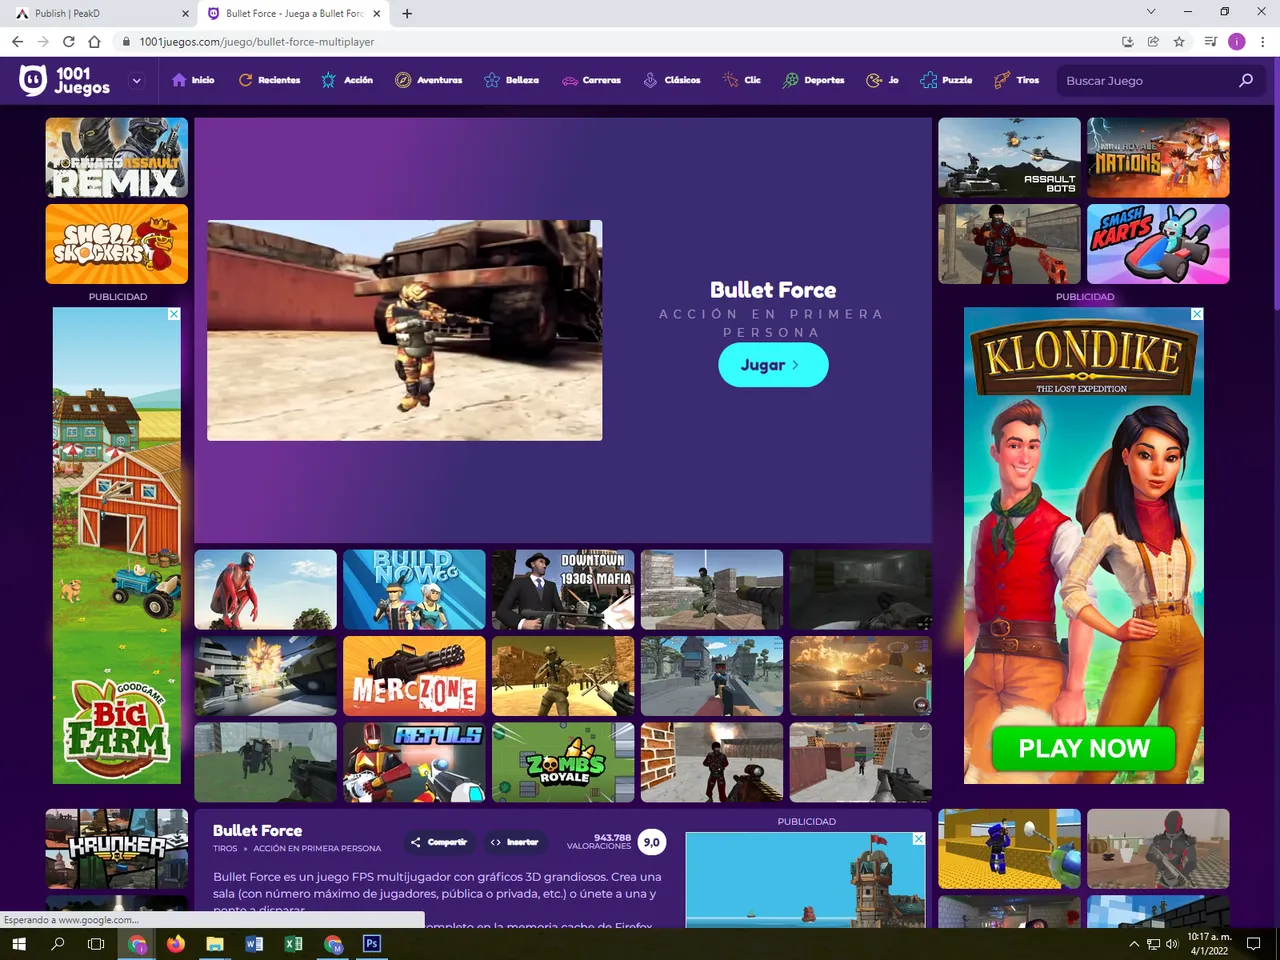The width and height of the screenshot is (1280, 960).
Task: Close the bottom tower ad banner
Action: (918, 839)
